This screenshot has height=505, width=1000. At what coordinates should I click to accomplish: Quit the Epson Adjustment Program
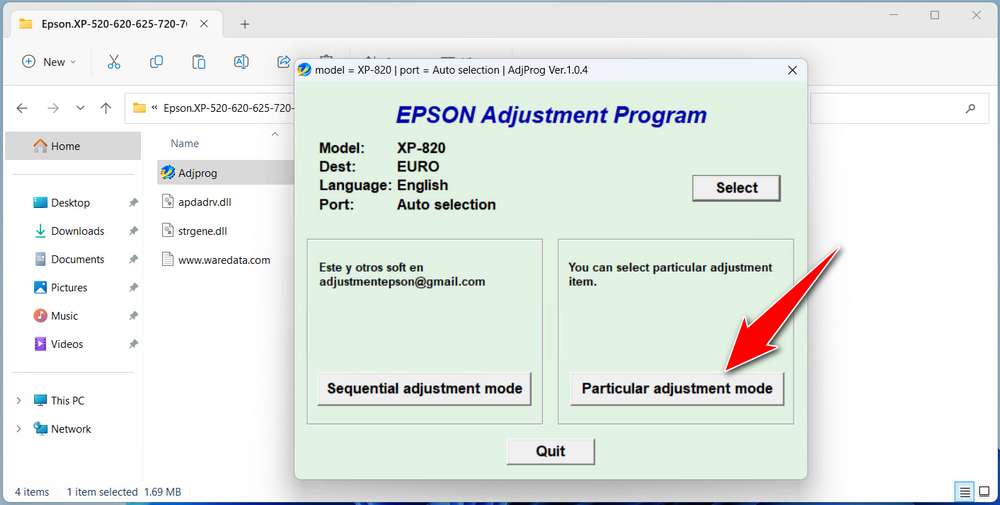(x=550, y=451)
